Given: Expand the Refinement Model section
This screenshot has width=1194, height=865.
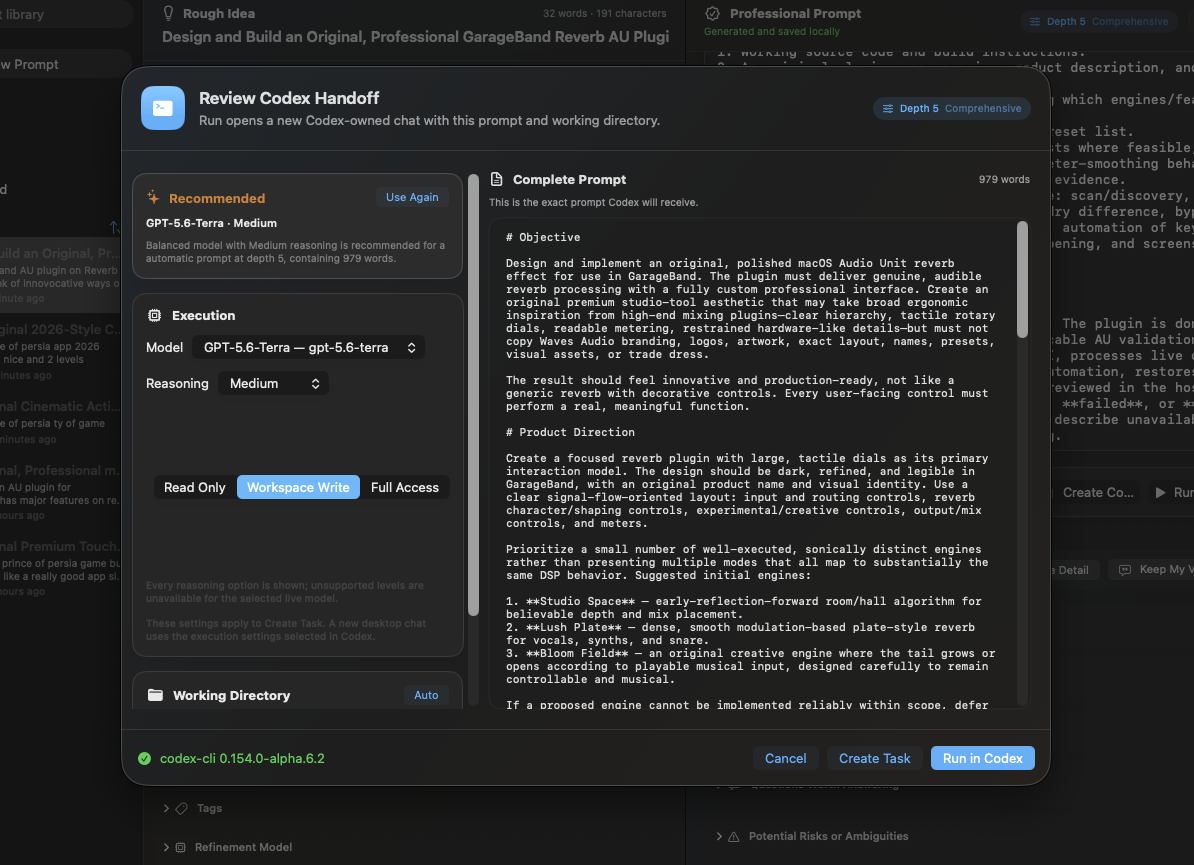Looking at the screenshot, I should click(166, 847).
